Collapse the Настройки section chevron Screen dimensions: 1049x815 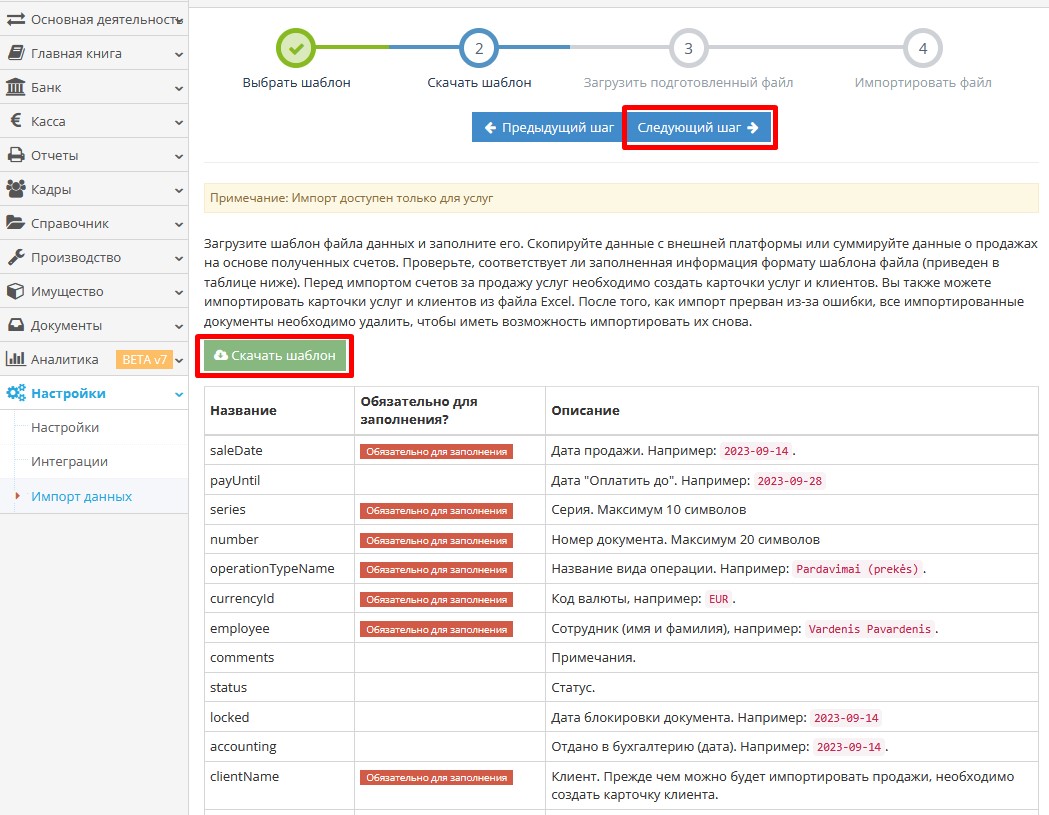coord(178,394)
